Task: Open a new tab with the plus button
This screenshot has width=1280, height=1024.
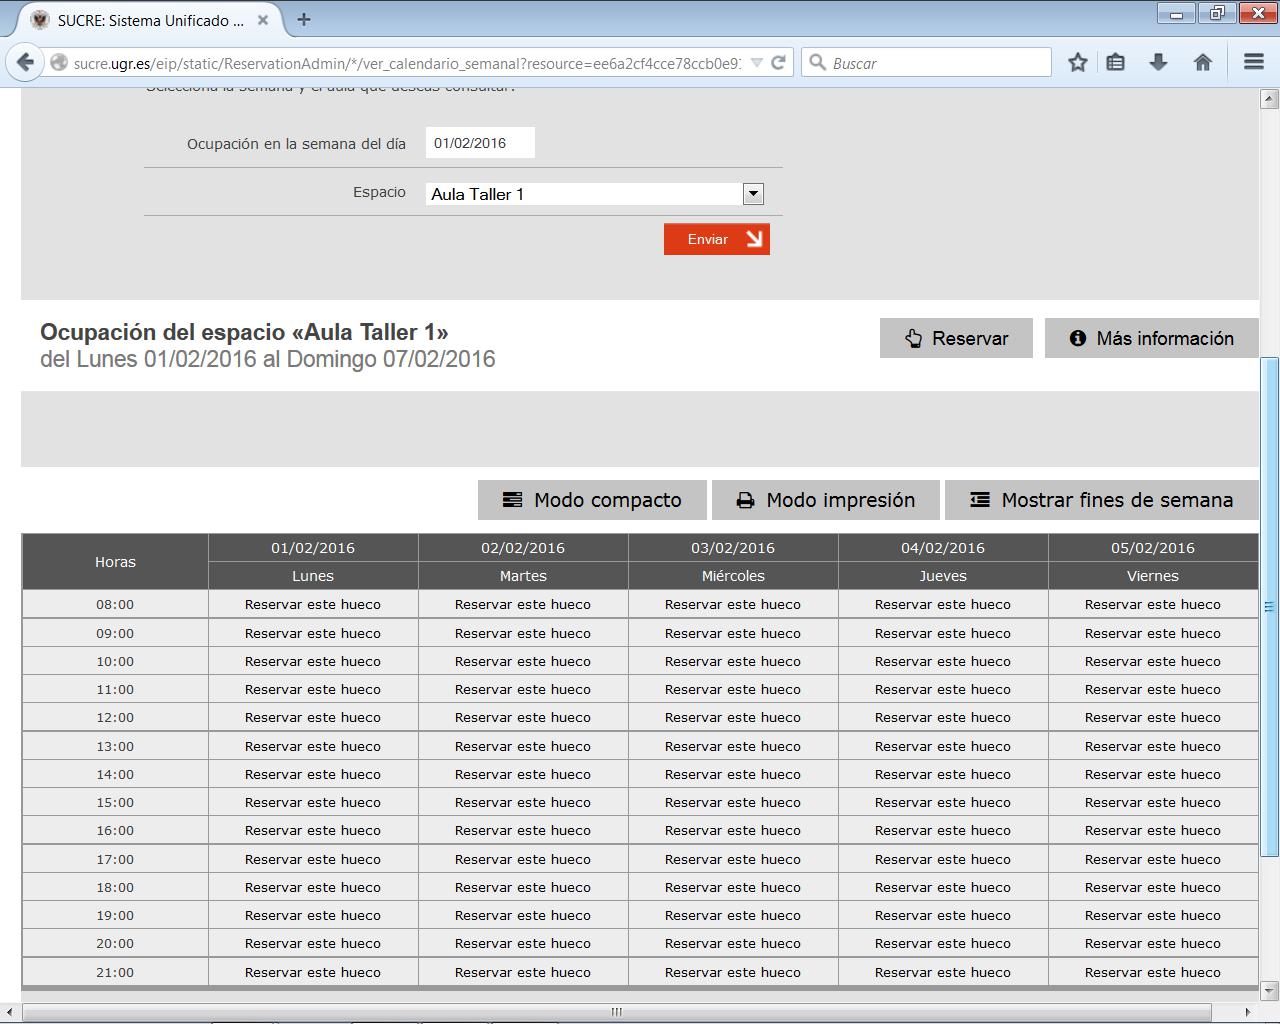Action: (304, 19)
